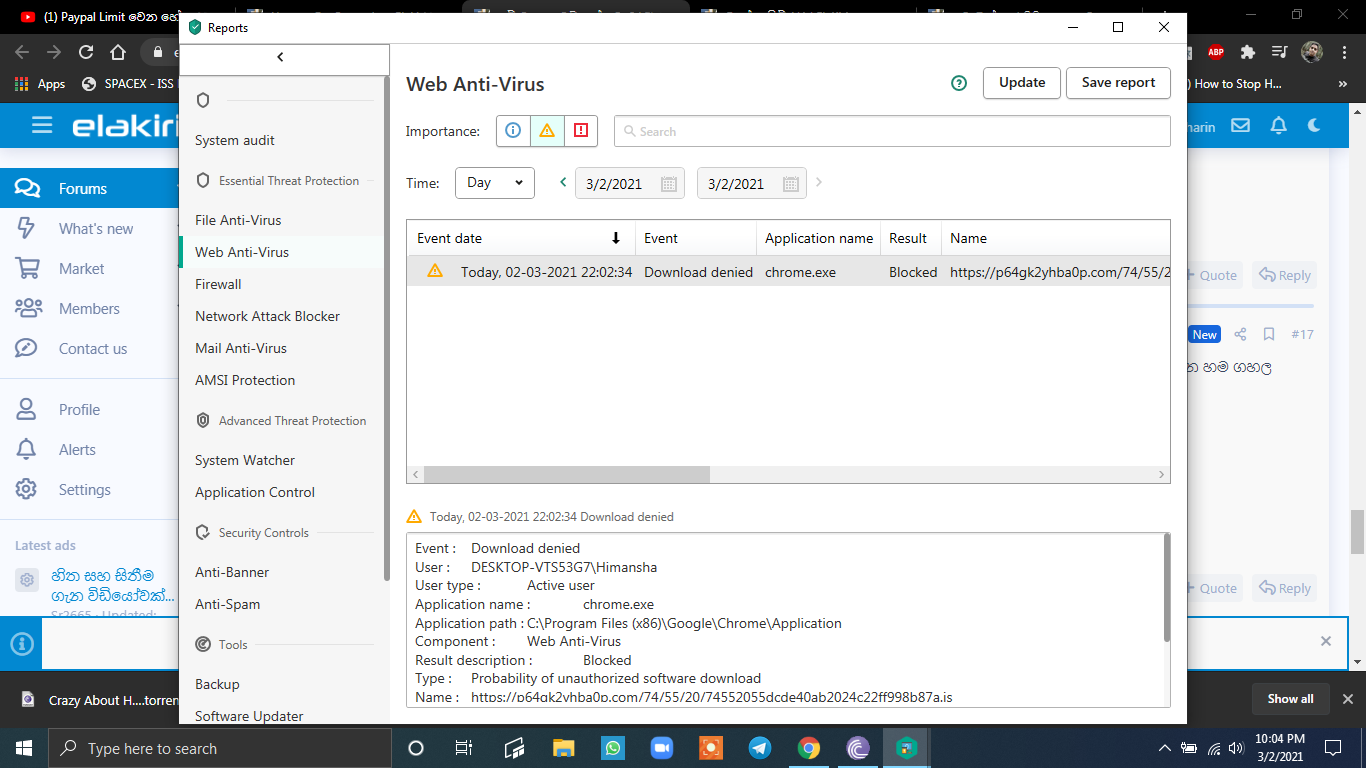Click the Application name column header

click(819, 238)
